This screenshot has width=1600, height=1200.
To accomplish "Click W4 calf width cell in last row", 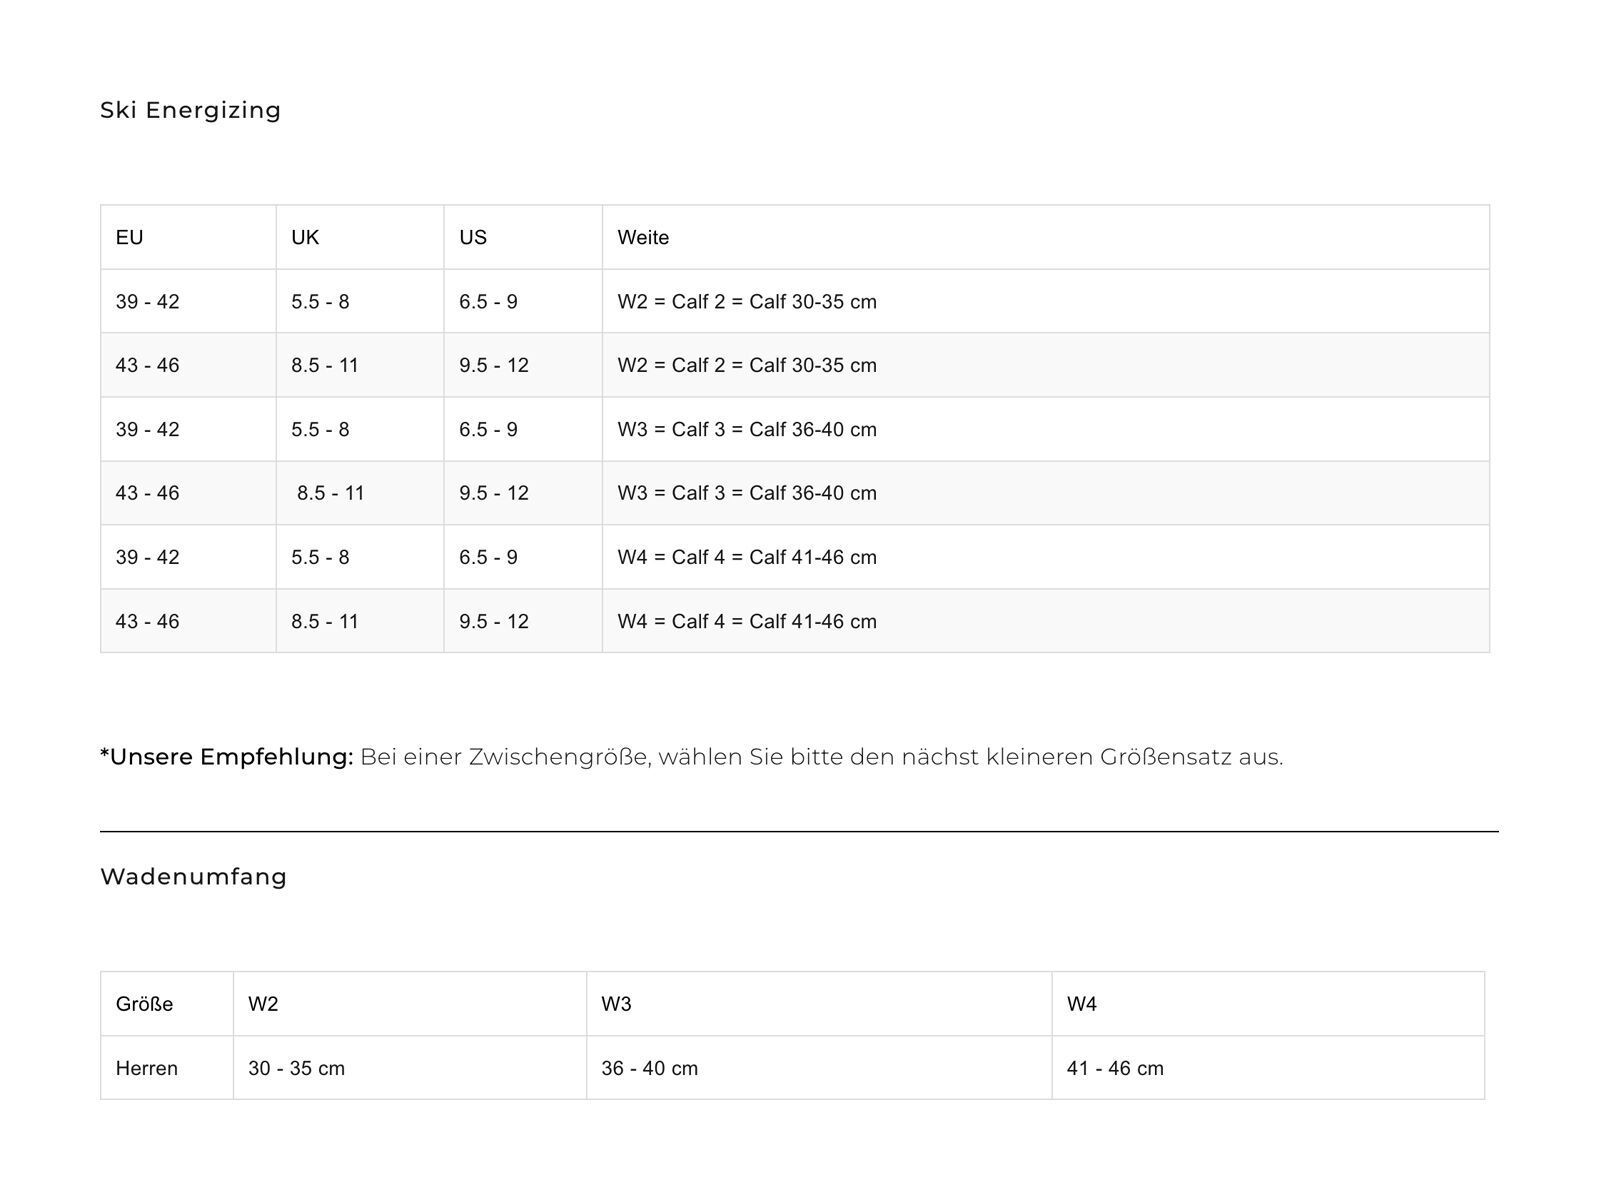I will (747, 621).
